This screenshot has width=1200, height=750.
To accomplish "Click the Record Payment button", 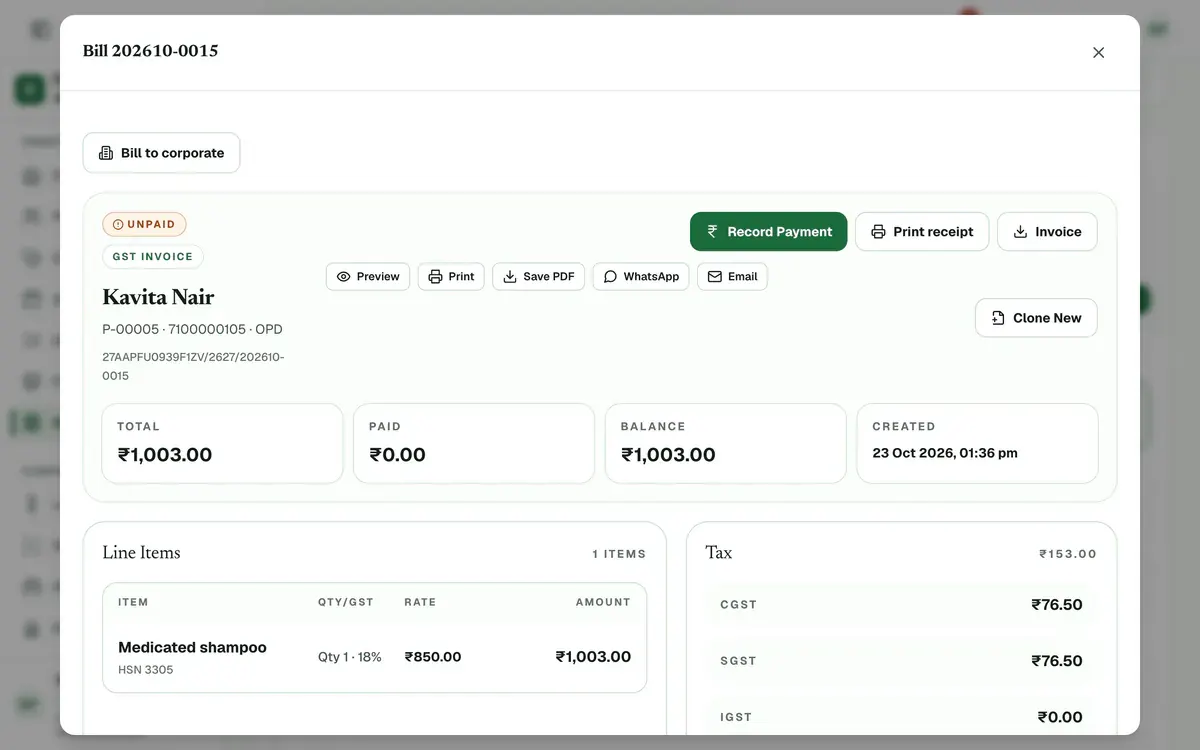I will pyautogui.click(x=768, y=231).
